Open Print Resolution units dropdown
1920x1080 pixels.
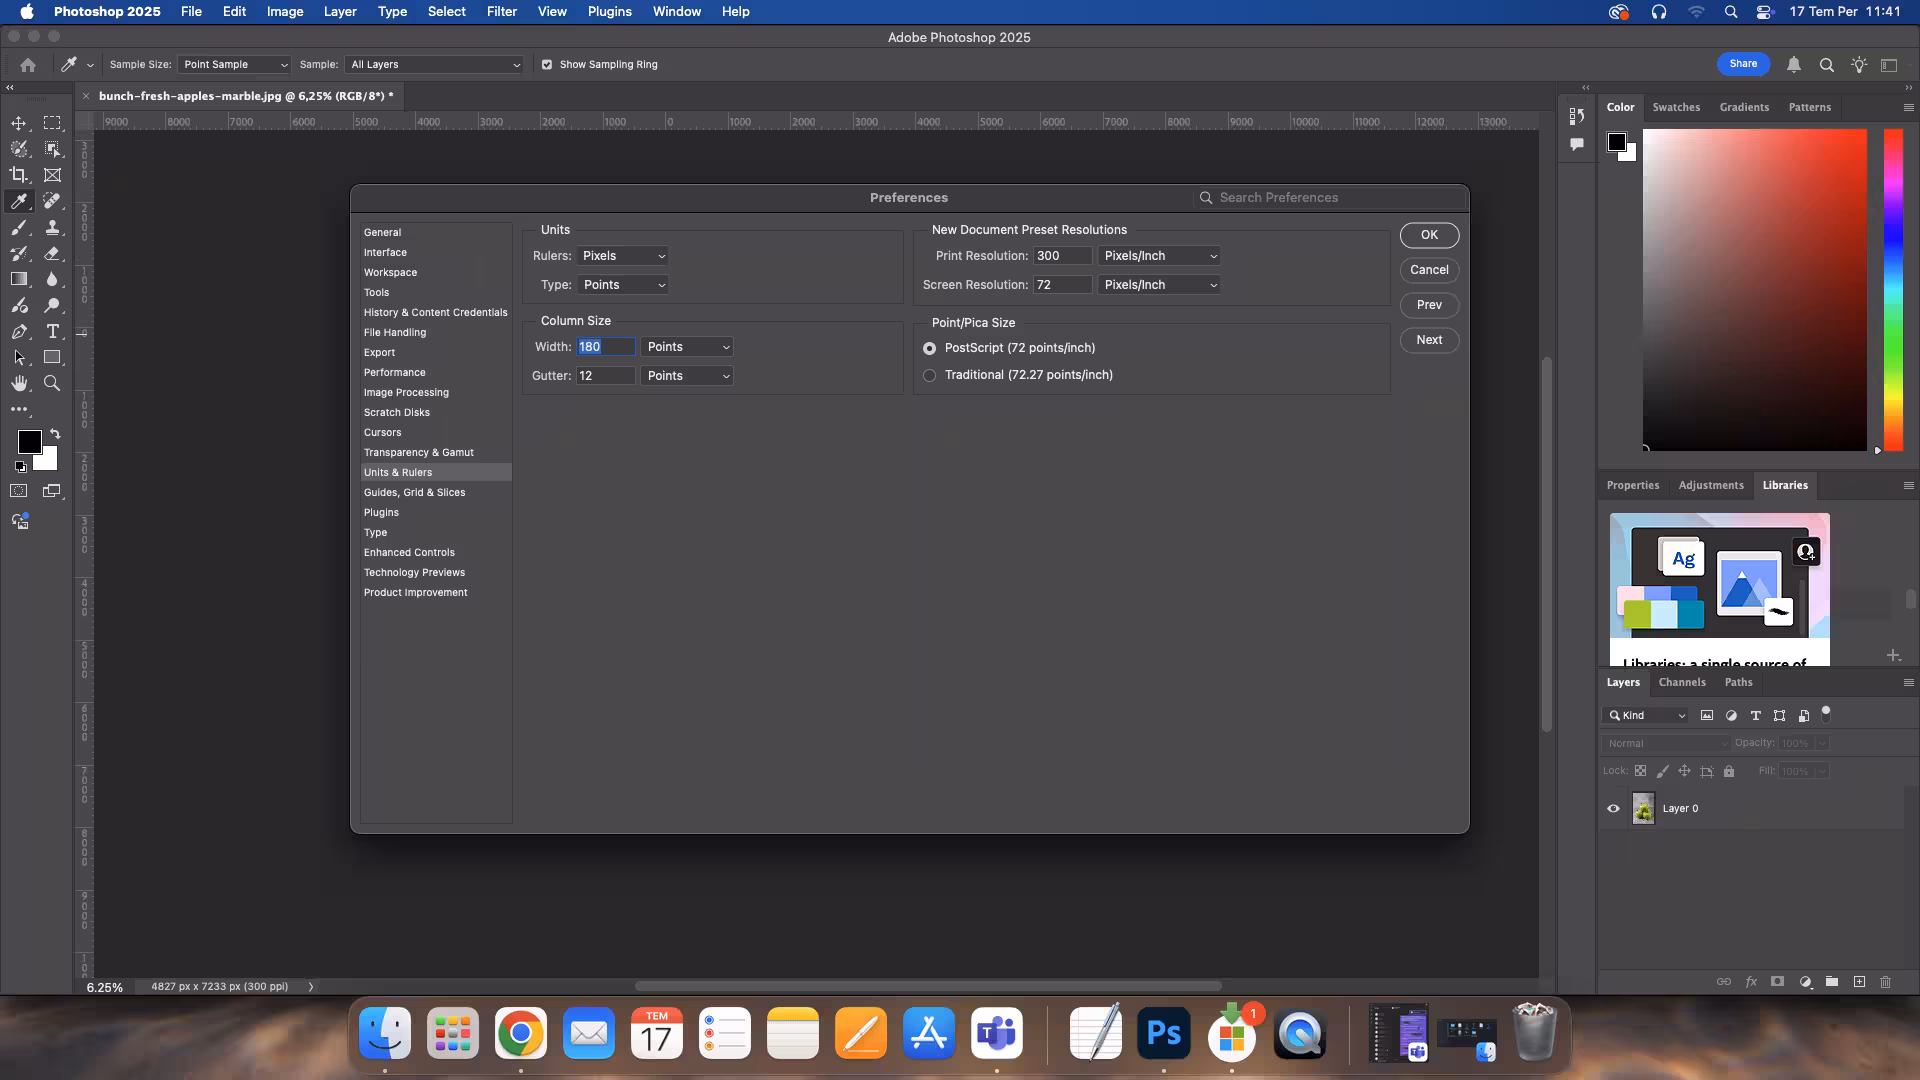(1160, 256)
